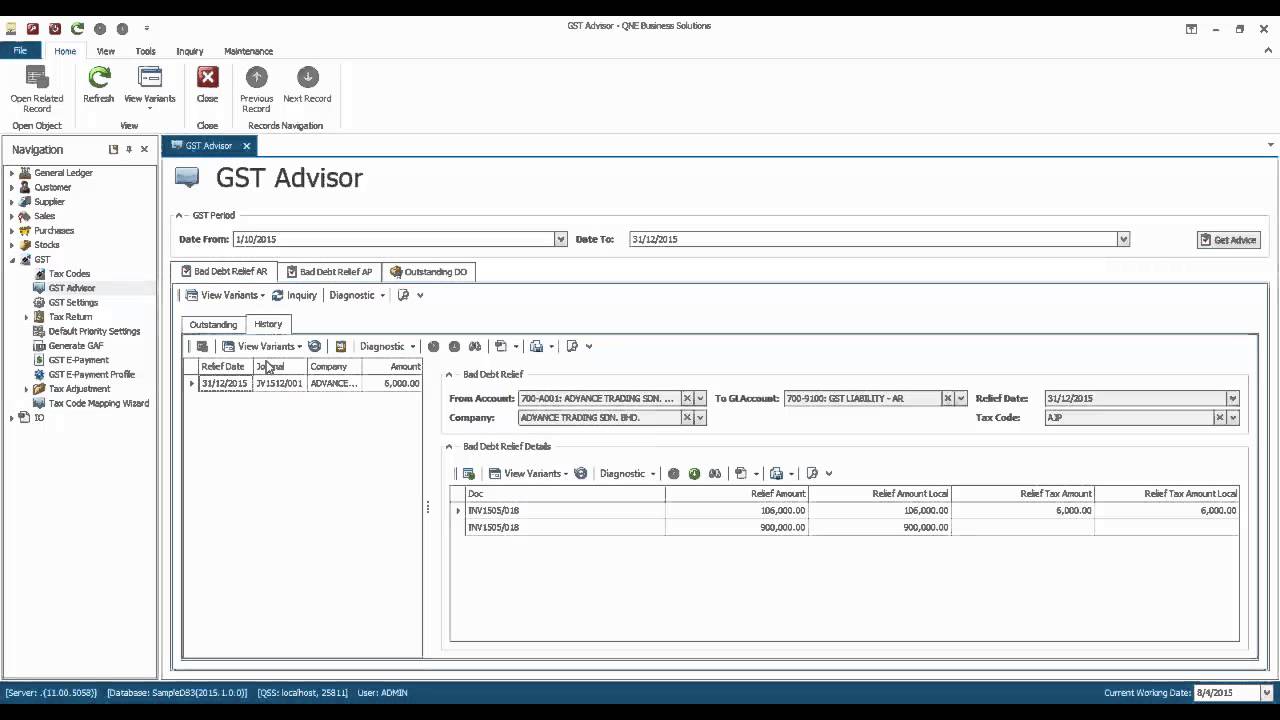
Task: Collapse the Bad Debt Relief section
Action: (x=449, y=374)
